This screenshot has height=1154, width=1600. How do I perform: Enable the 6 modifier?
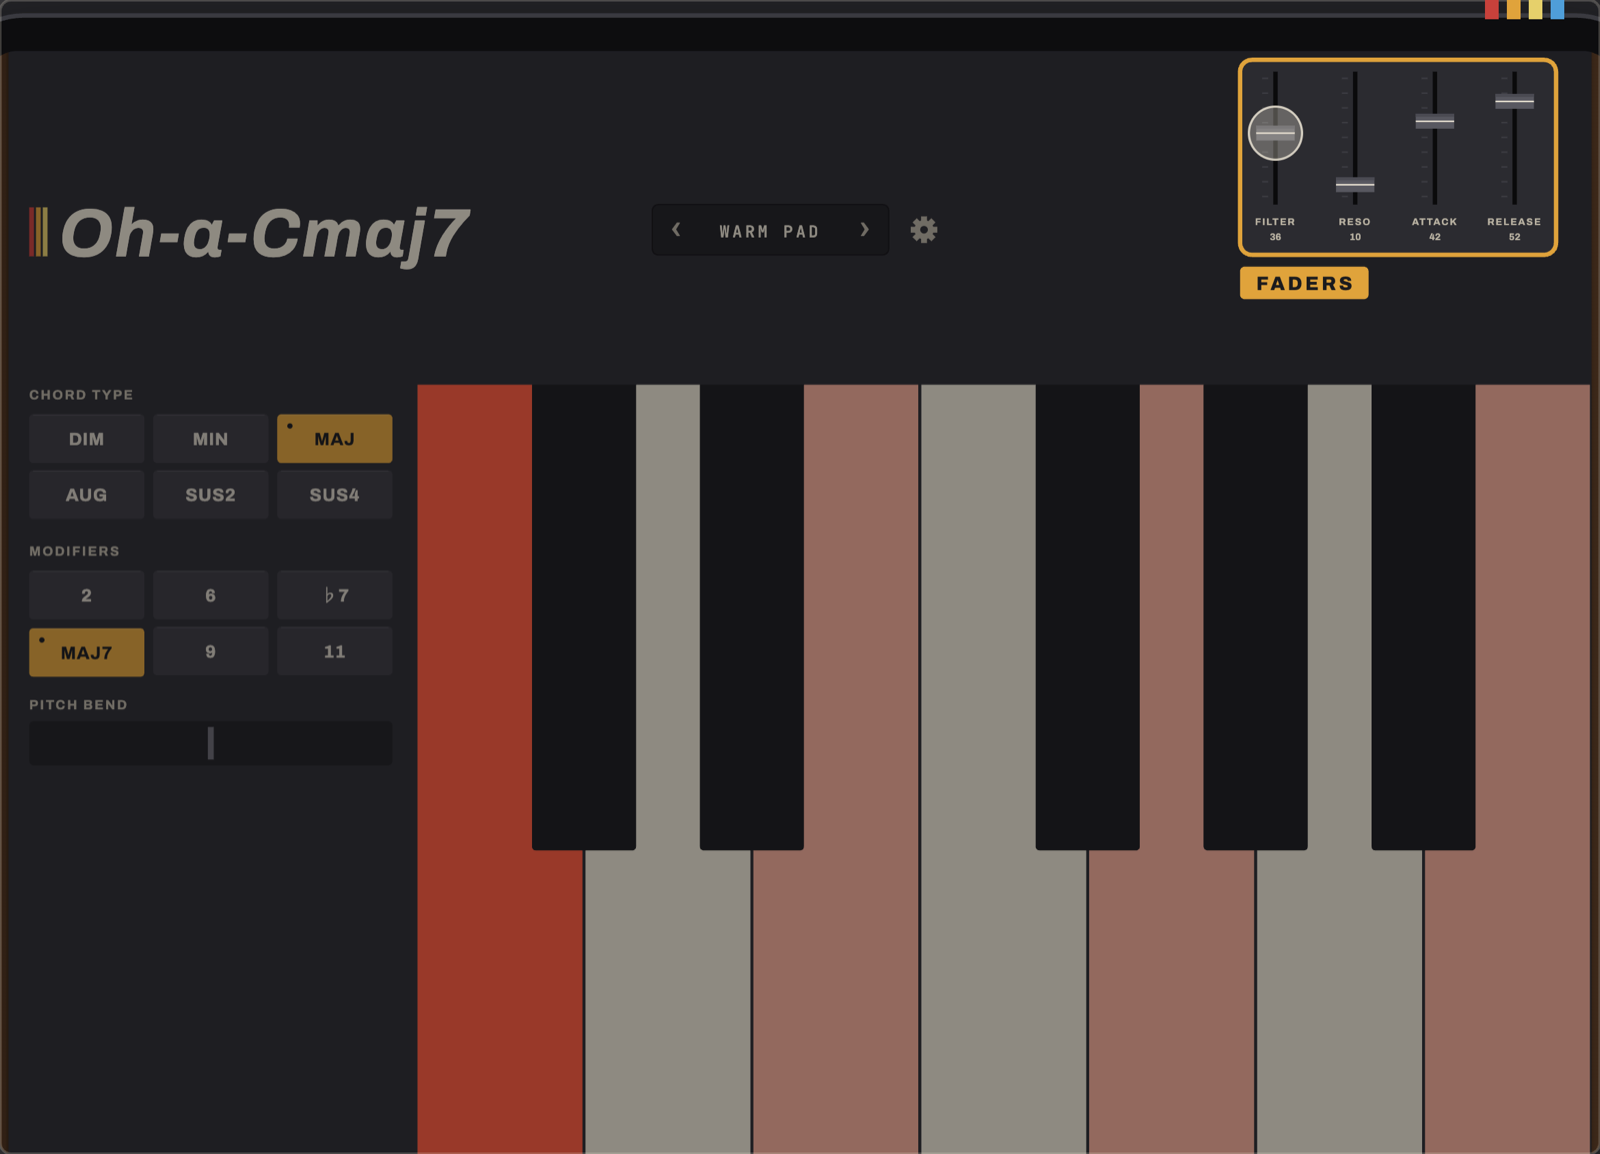point(210,596)
